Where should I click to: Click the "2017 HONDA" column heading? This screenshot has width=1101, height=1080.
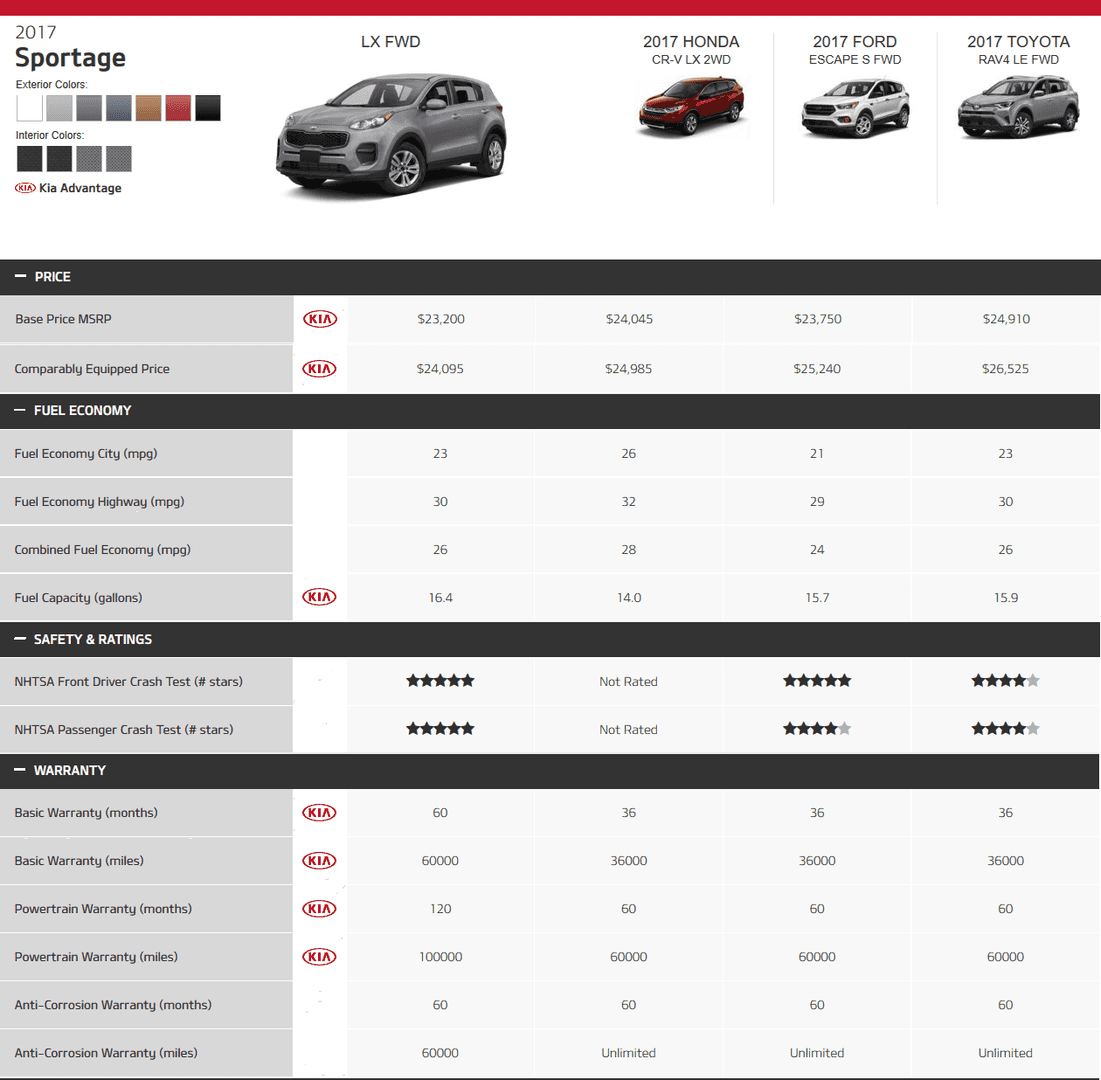691,42
